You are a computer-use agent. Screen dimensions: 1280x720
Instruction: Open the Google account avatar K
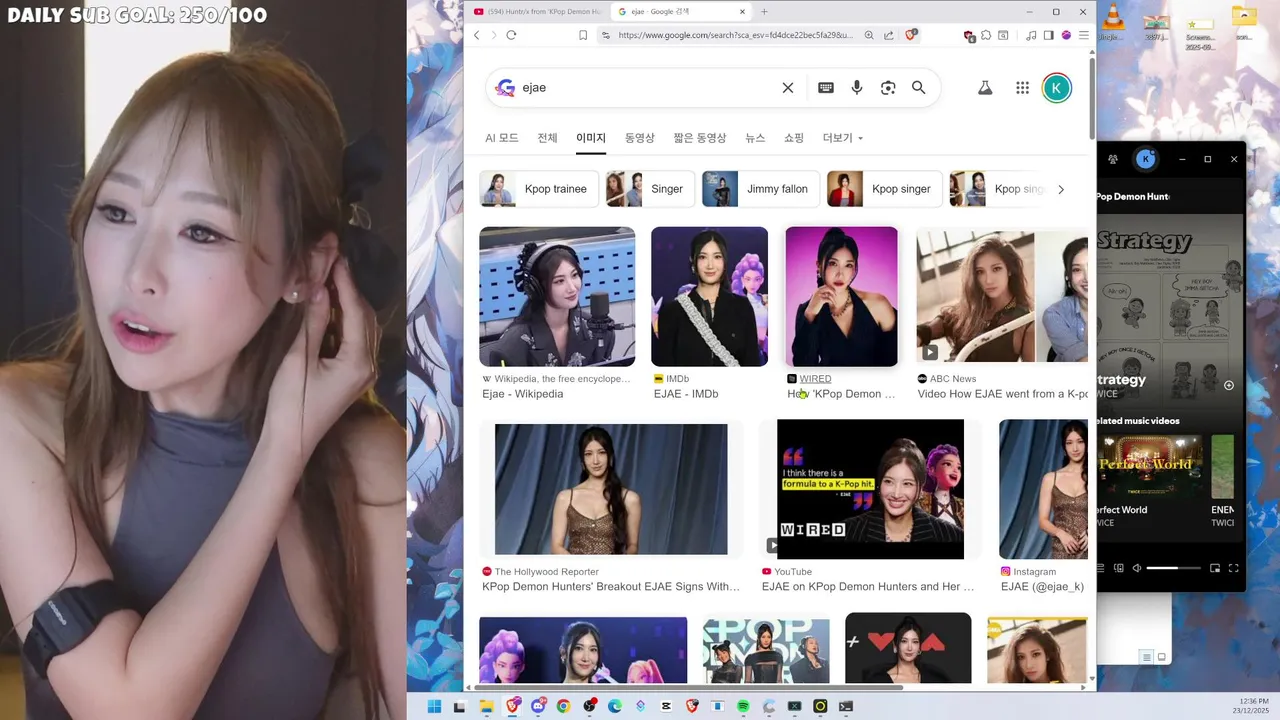tap(1057, 88)
